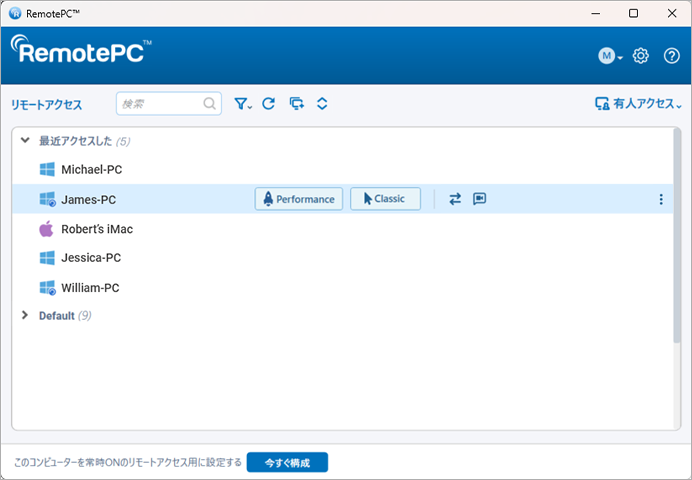Select Robert's iMac in the list

click(342, 229)
